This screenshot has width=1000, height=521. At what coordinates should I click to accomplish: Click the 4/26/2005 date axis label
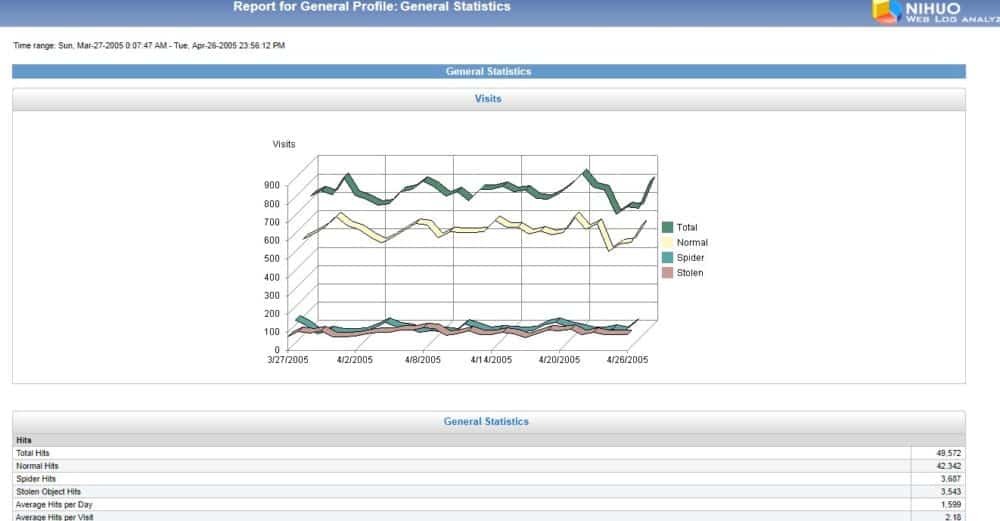[x=627, y=360]
